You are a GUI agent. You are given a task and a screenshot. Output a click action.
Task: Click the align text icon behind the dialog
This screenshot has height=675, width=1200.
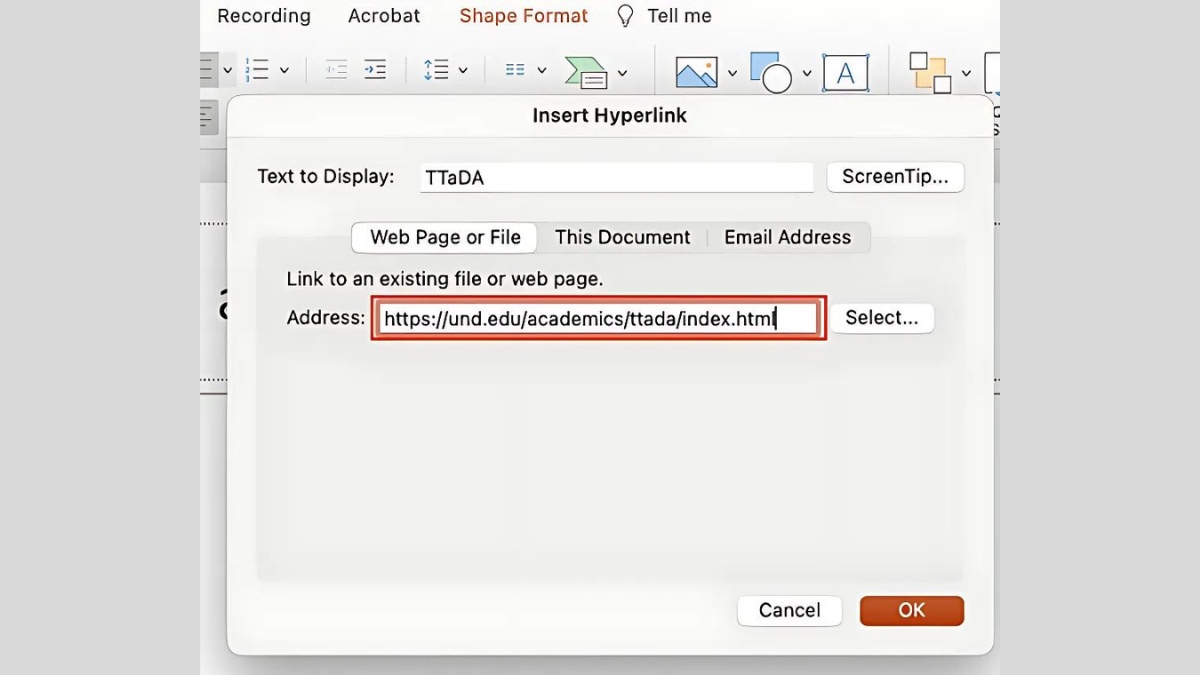click(209, 117)
